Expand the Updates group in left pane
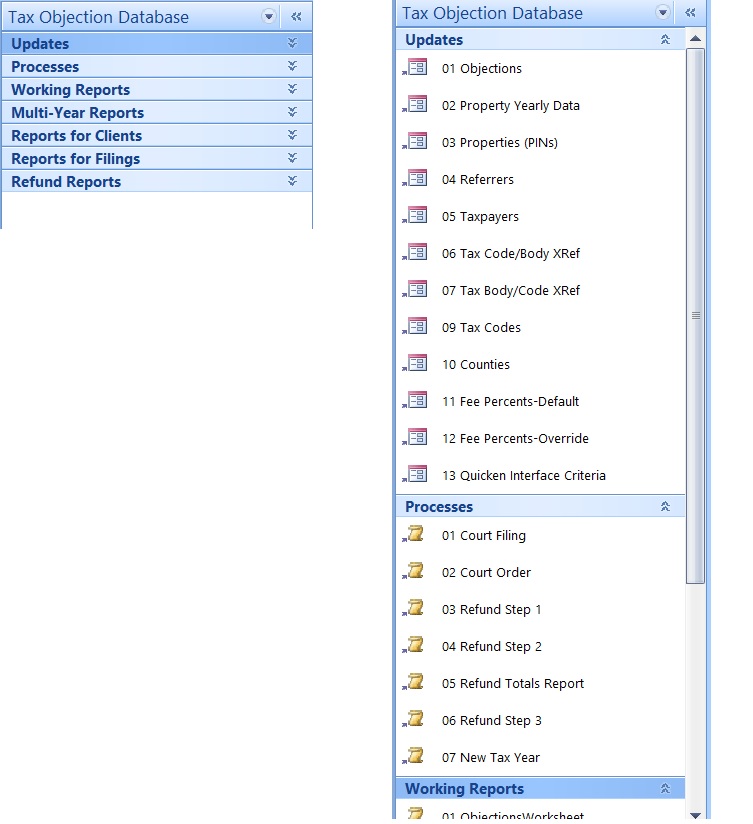 point(292,43)
